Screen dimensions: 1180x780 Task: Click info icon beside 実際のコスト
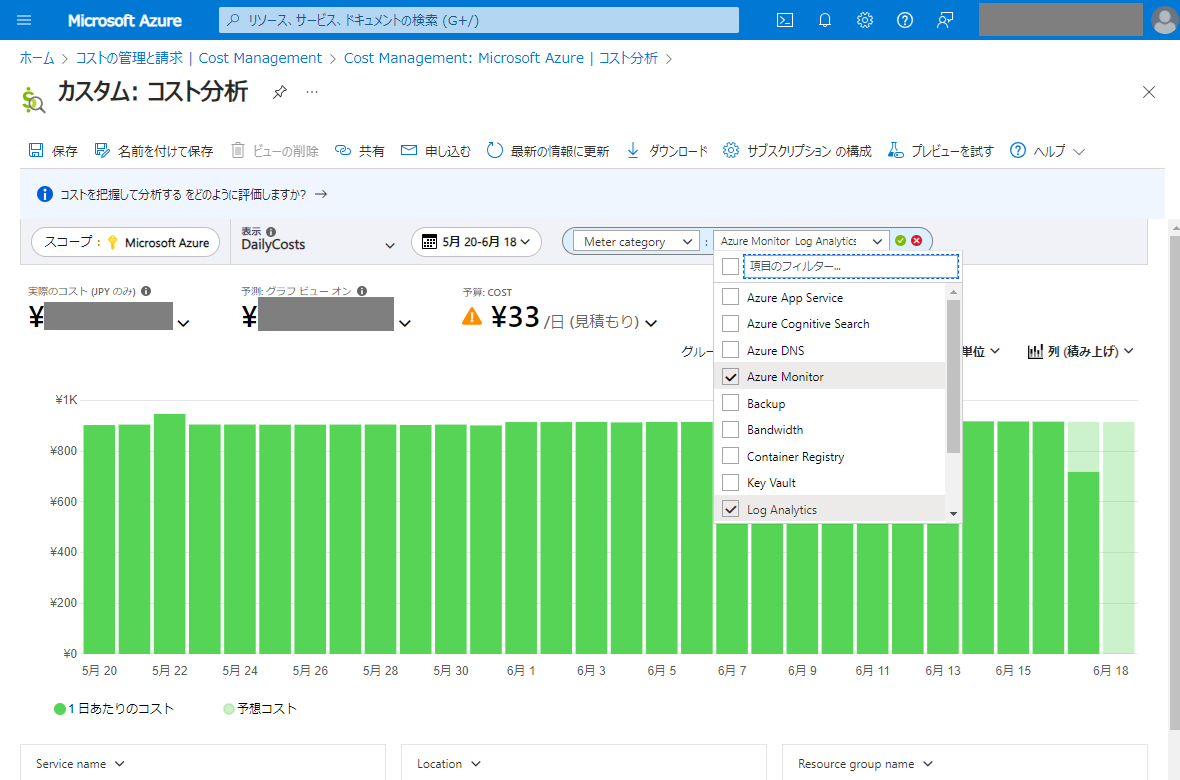click(x=146, y=291)
